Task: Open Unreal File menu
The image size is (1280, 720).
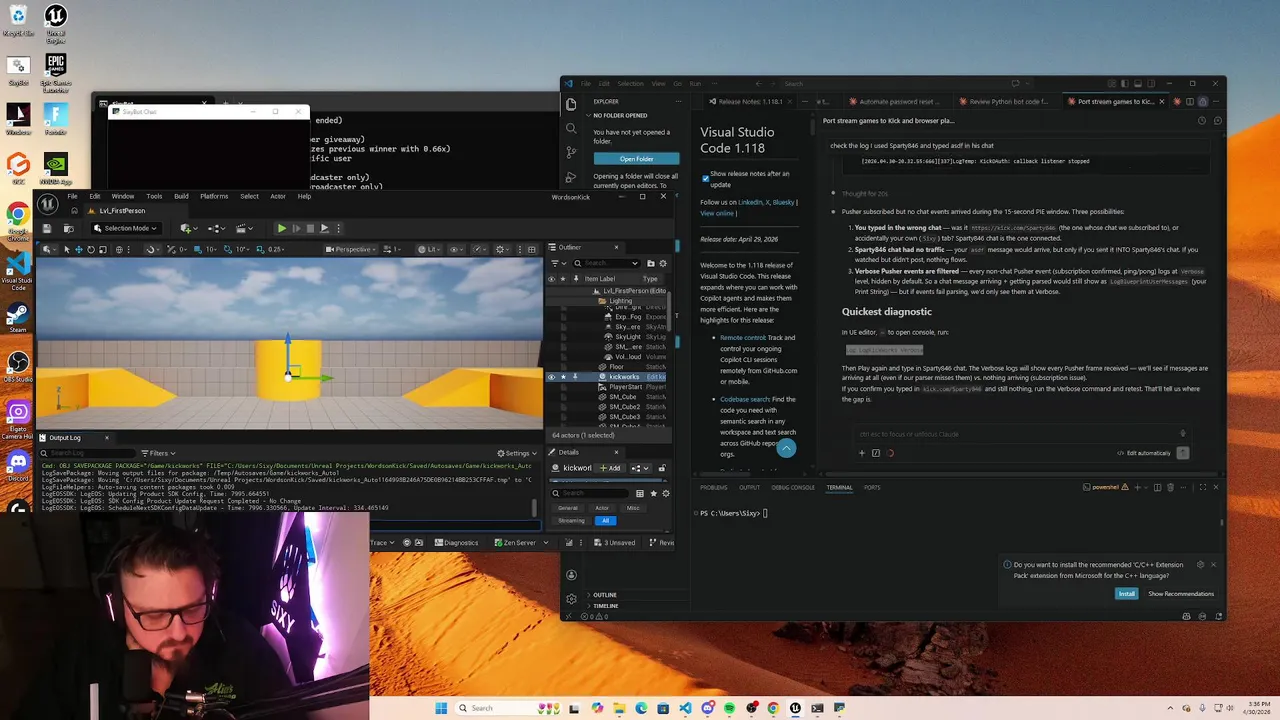Action: [x=72, y=196]
